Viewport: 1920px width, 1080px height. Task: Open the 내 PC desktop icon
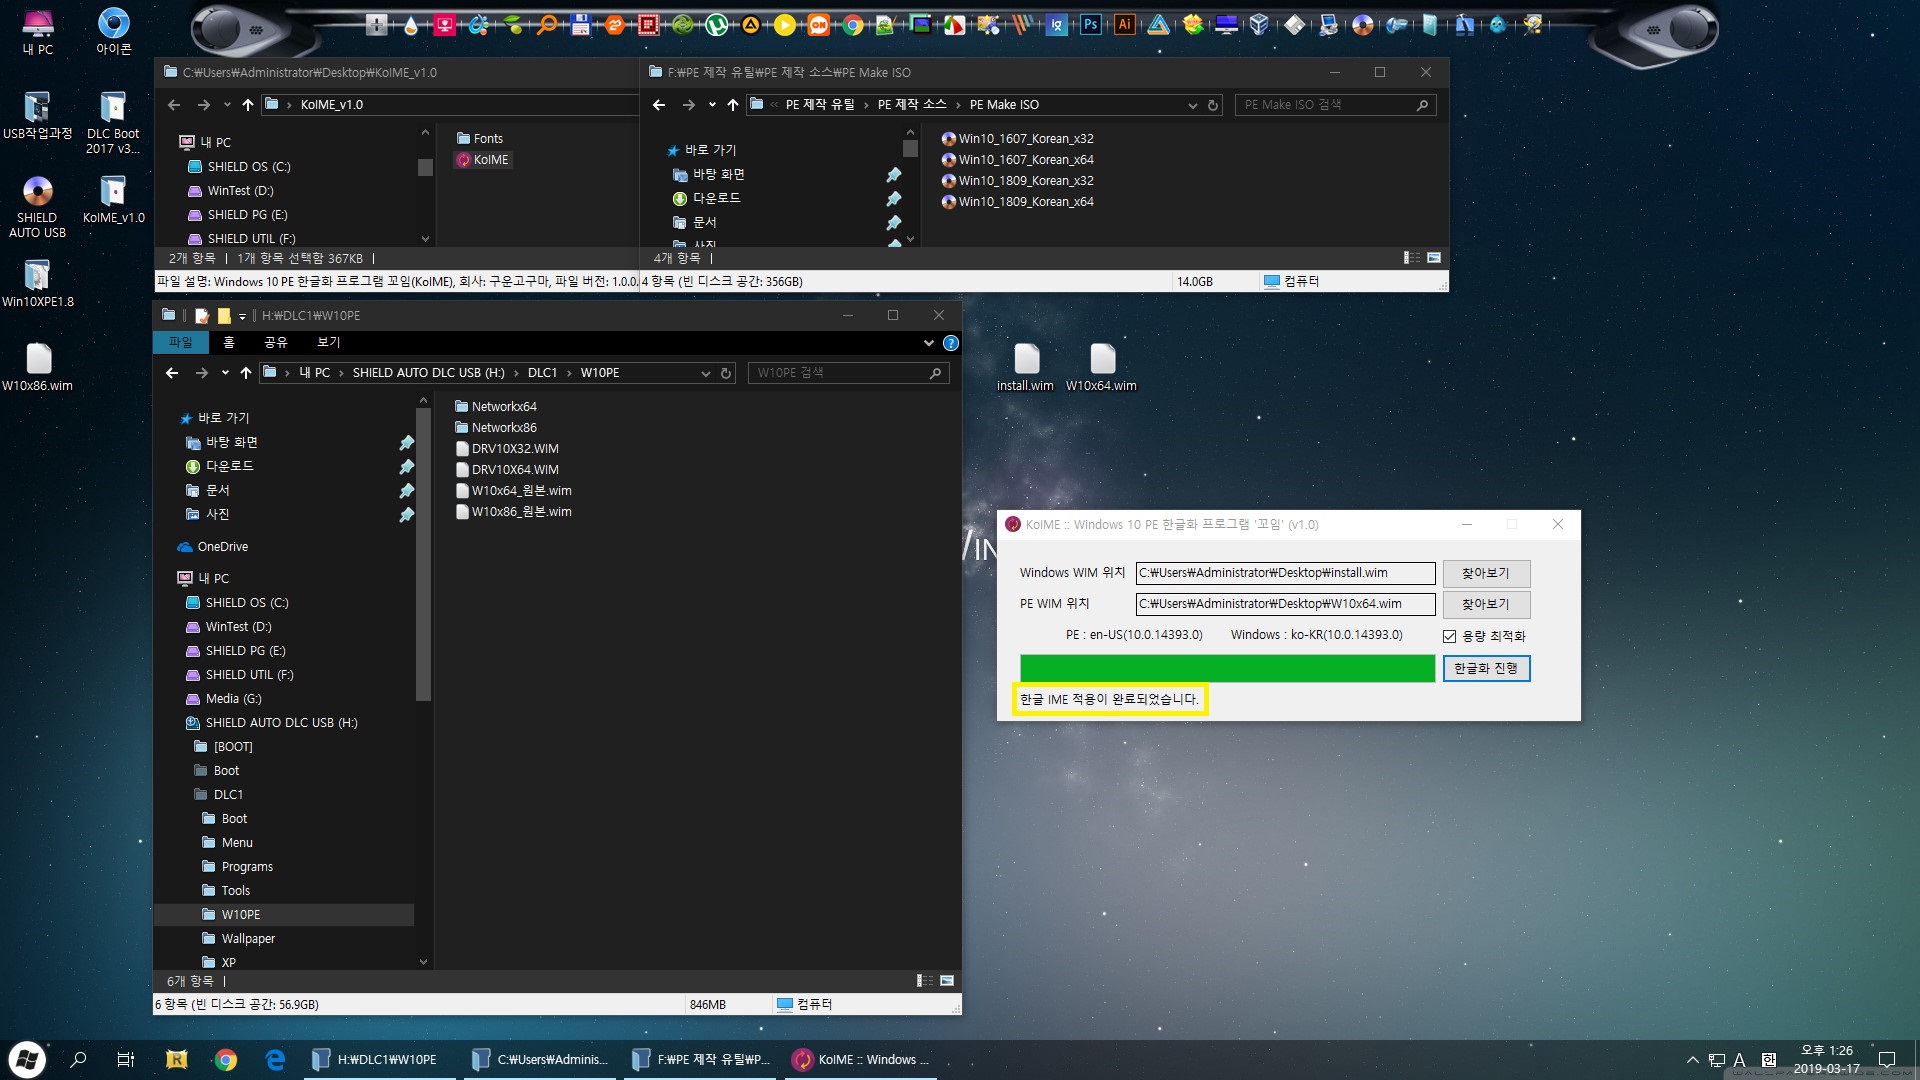[38, 31]
